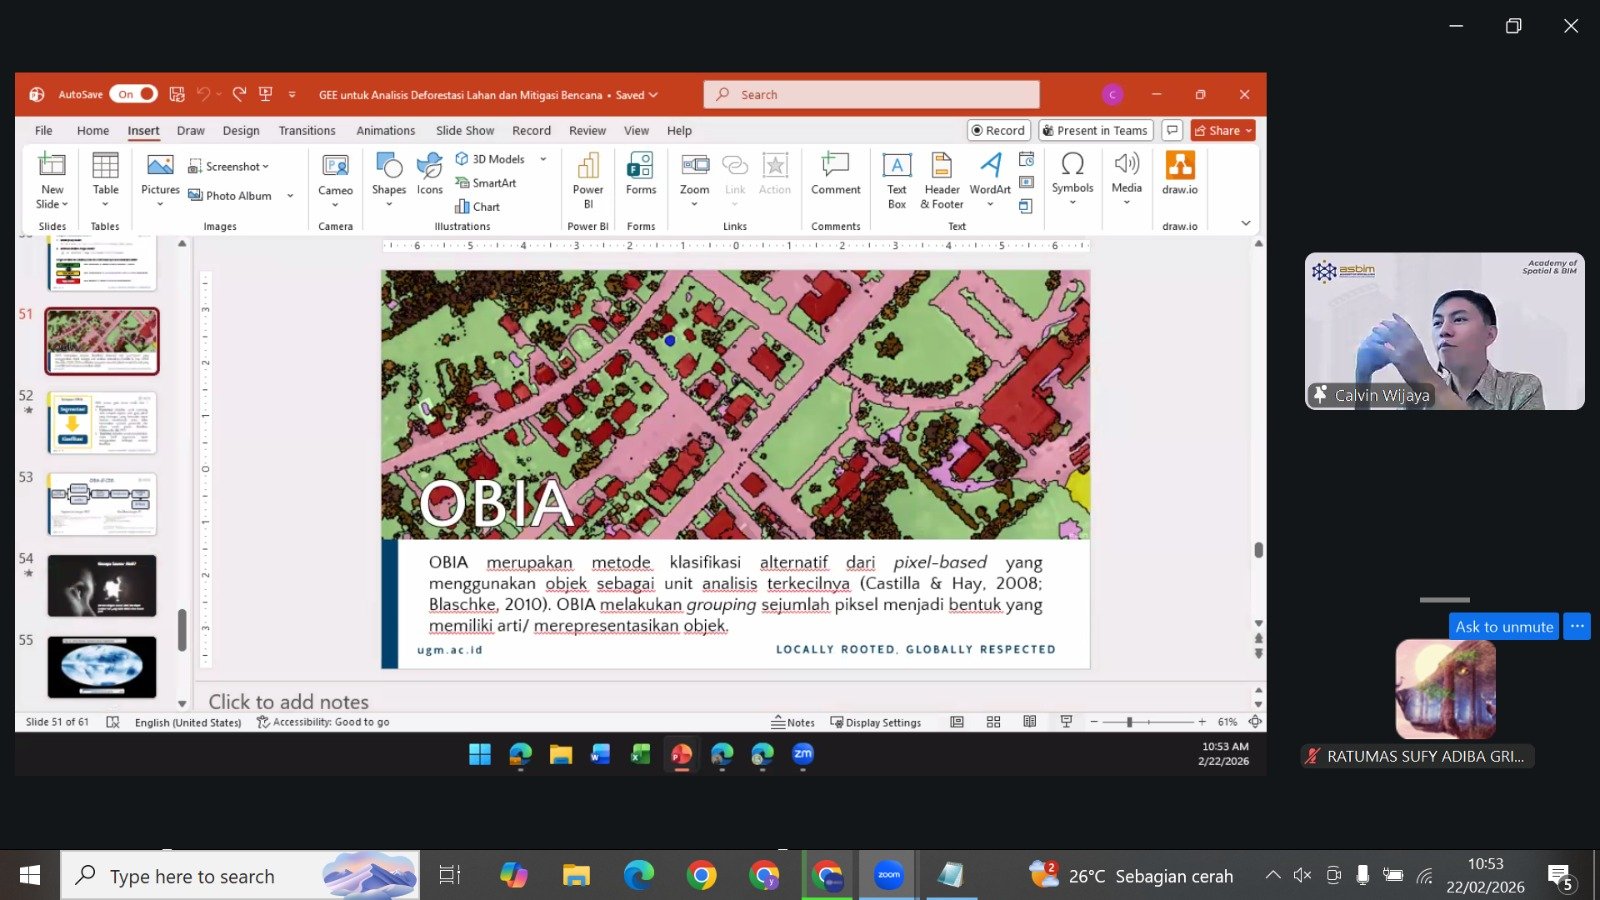The image size is (1600, 900).
Task: Open the draw.io add-in
Action: 1179,172
